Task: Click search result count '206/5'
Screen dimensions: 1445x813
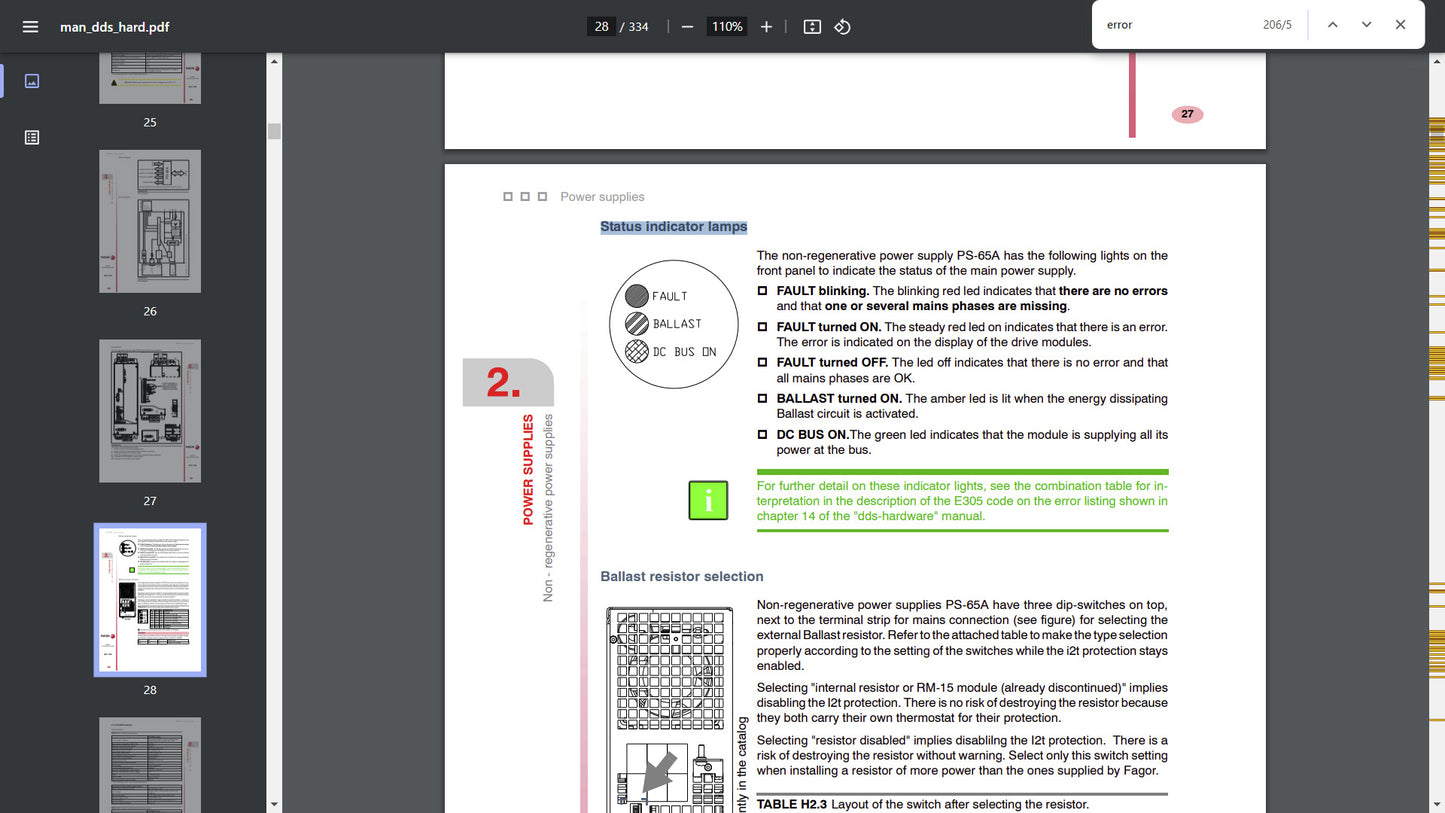Action: [1277, 25]
